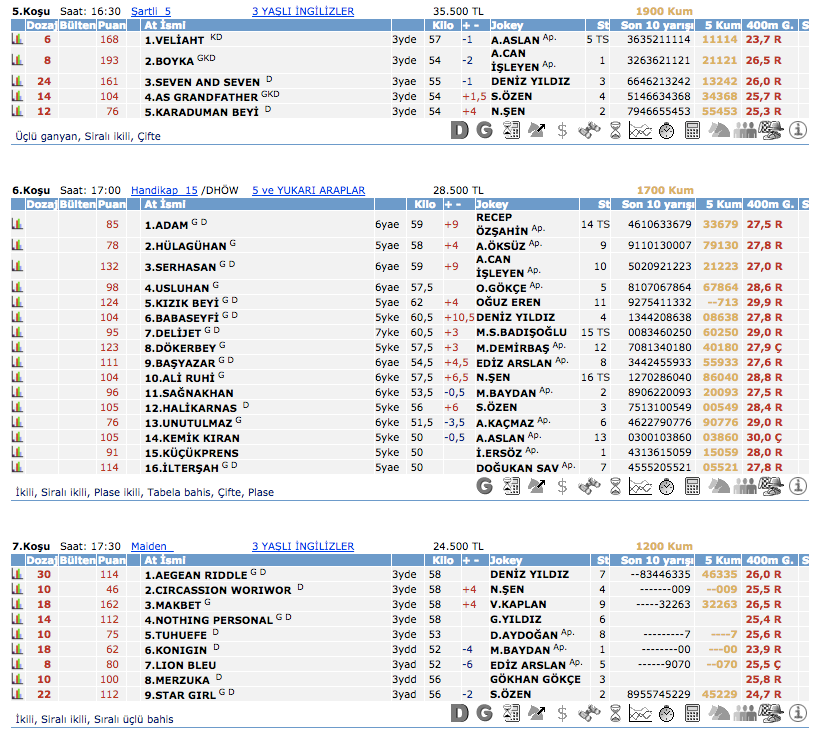Click the line chart icon under race 6
This screenshot has height=746, width=824.
640,486
